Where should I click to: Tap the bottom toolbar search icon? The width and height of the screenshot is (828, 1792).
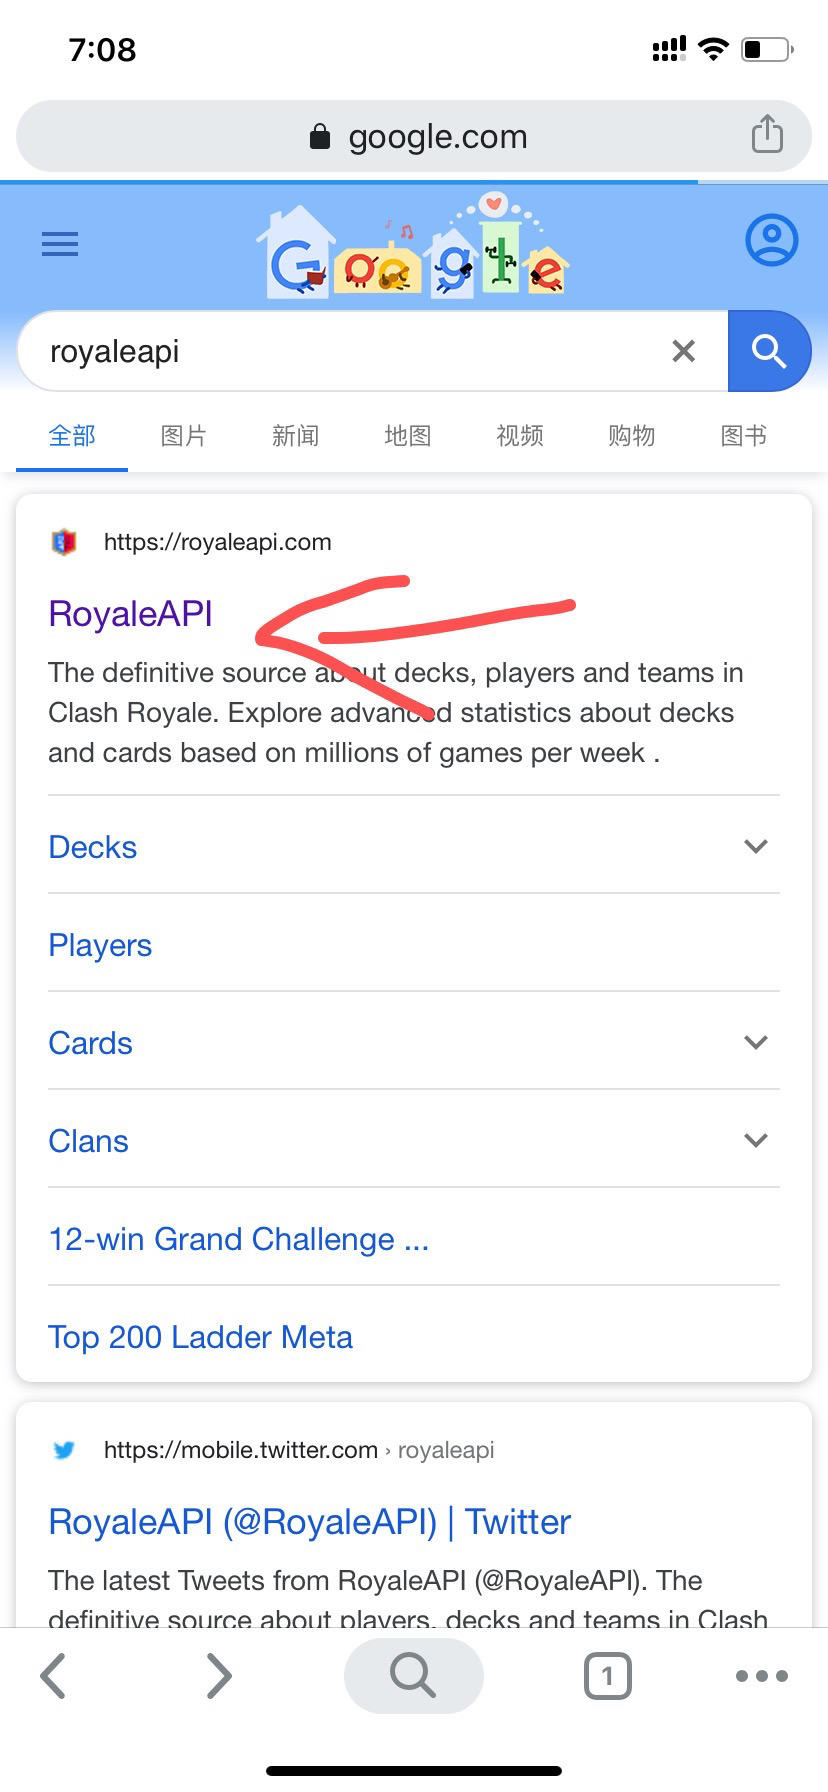click(413, 1675)
